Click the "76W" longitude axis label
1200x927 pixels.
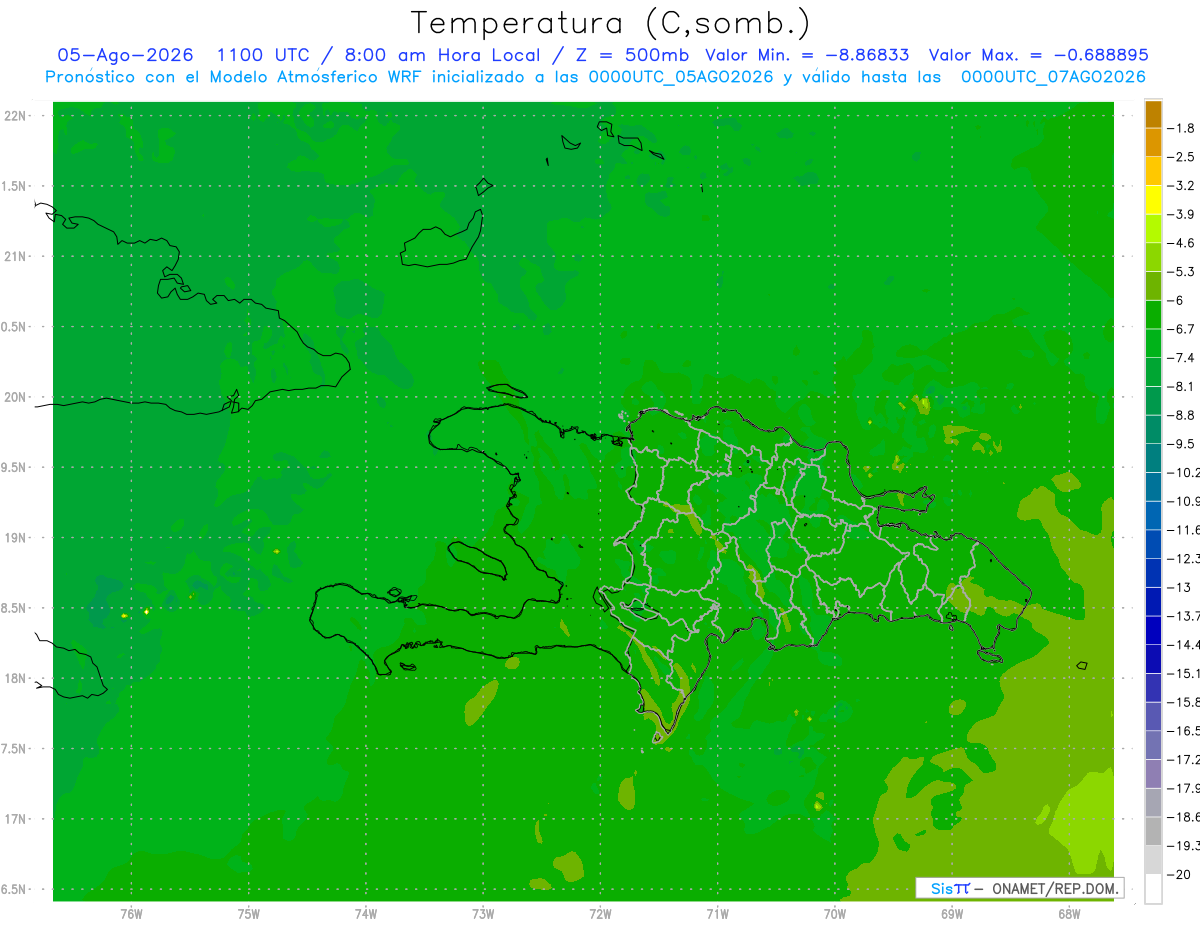click(131, 914)
